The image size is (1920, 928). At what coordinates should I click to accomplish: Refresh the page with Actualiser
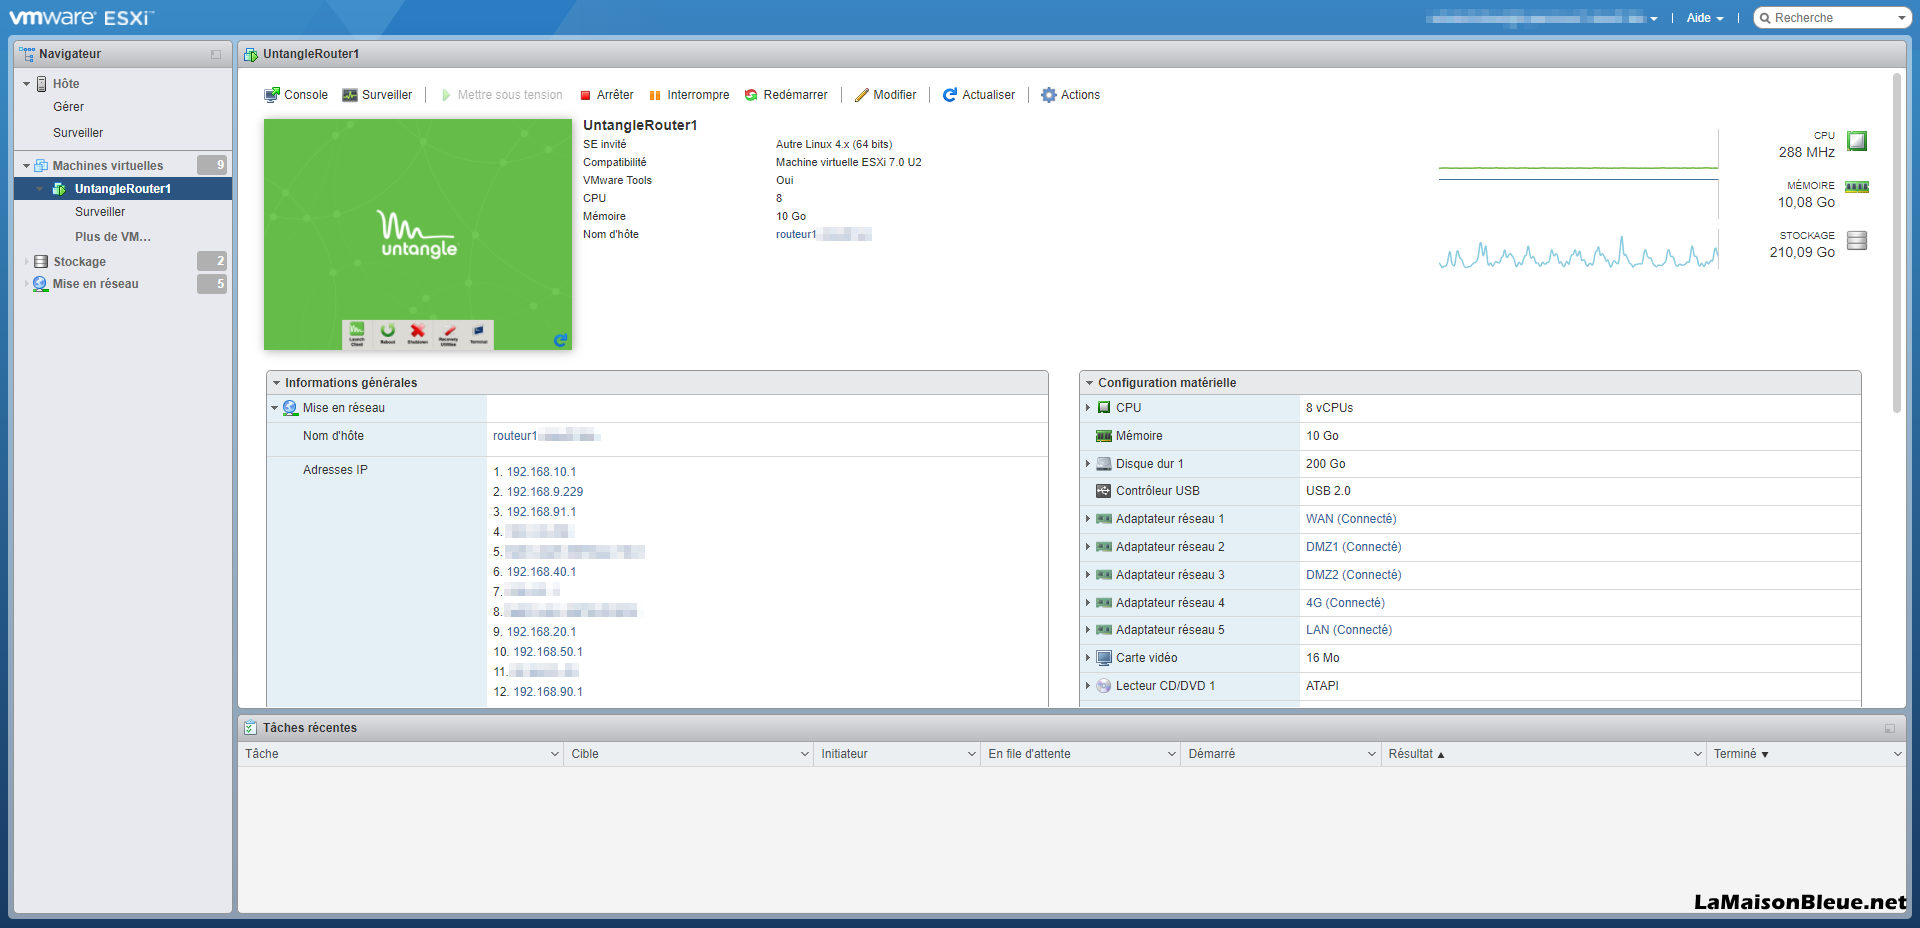pos(979,95)
